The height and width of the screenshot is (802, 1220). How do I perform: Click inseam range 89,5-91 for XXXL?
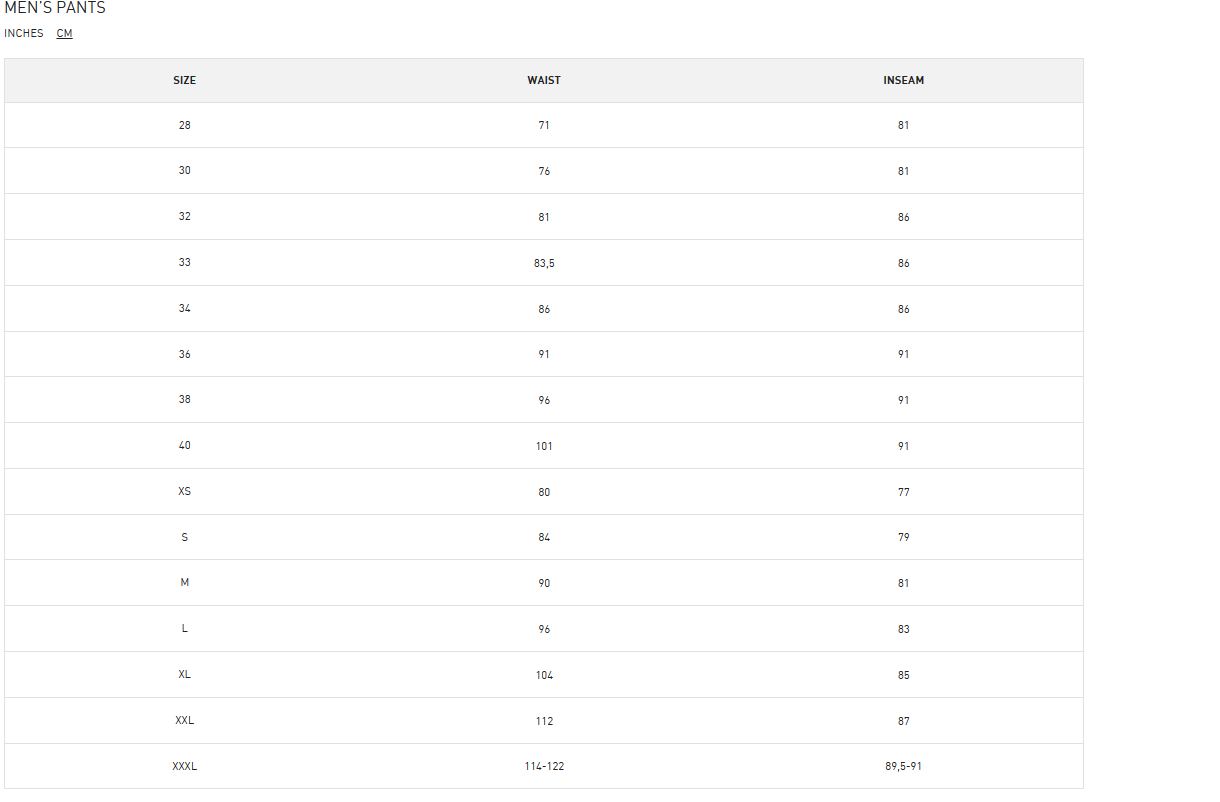pyautogui.click(x=904, y=767)
